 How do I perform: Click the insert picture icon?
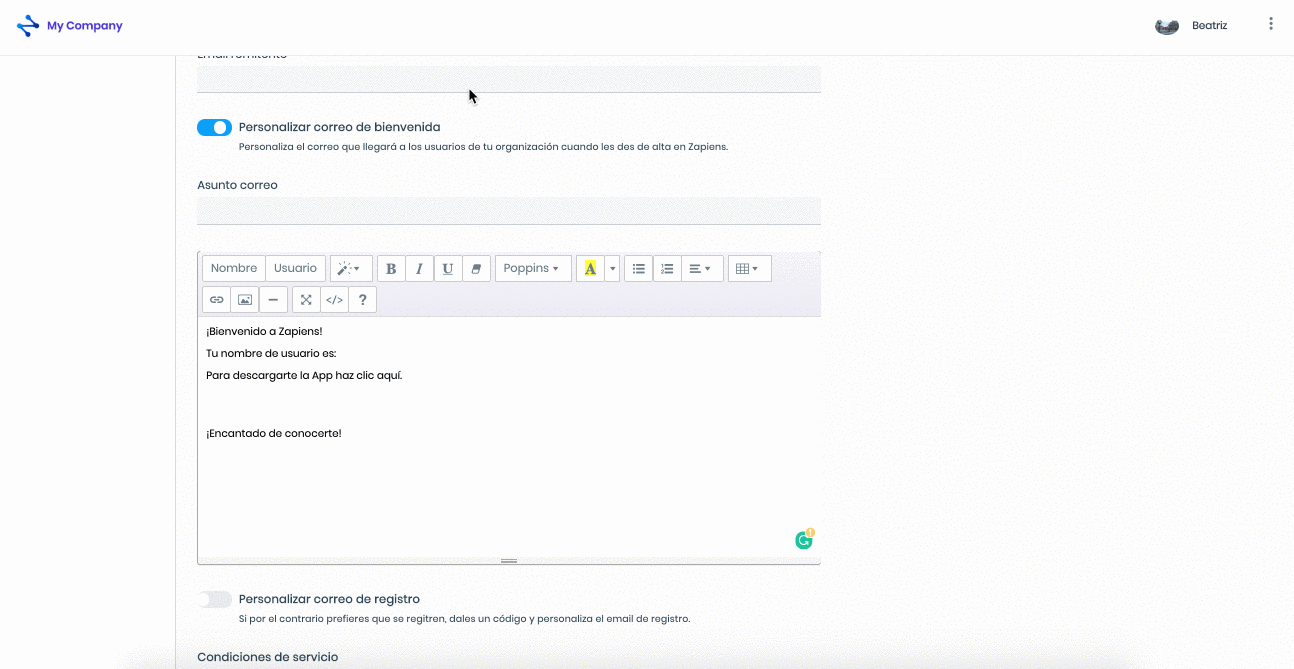click(x=244, y=300)
